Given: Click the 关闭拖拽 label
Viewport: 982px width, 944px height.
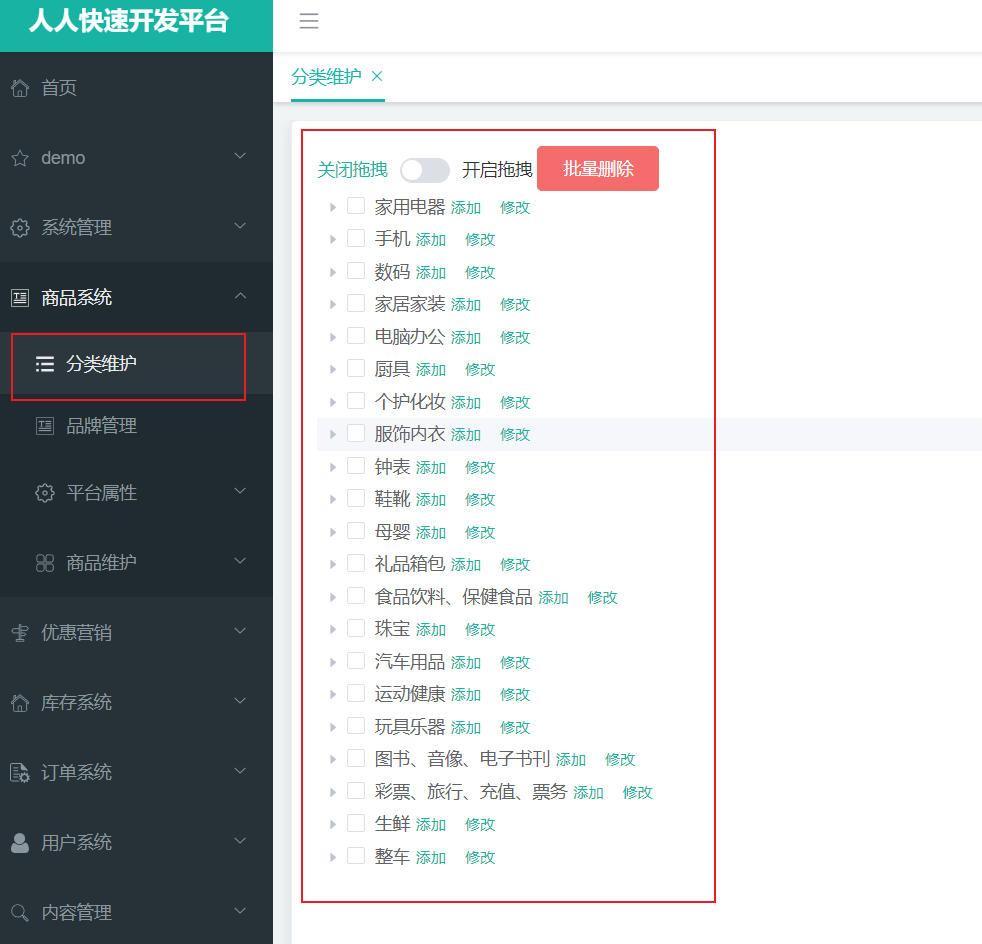Looking at the screenshot, I should pyautogui.click(x=353, y=170).
